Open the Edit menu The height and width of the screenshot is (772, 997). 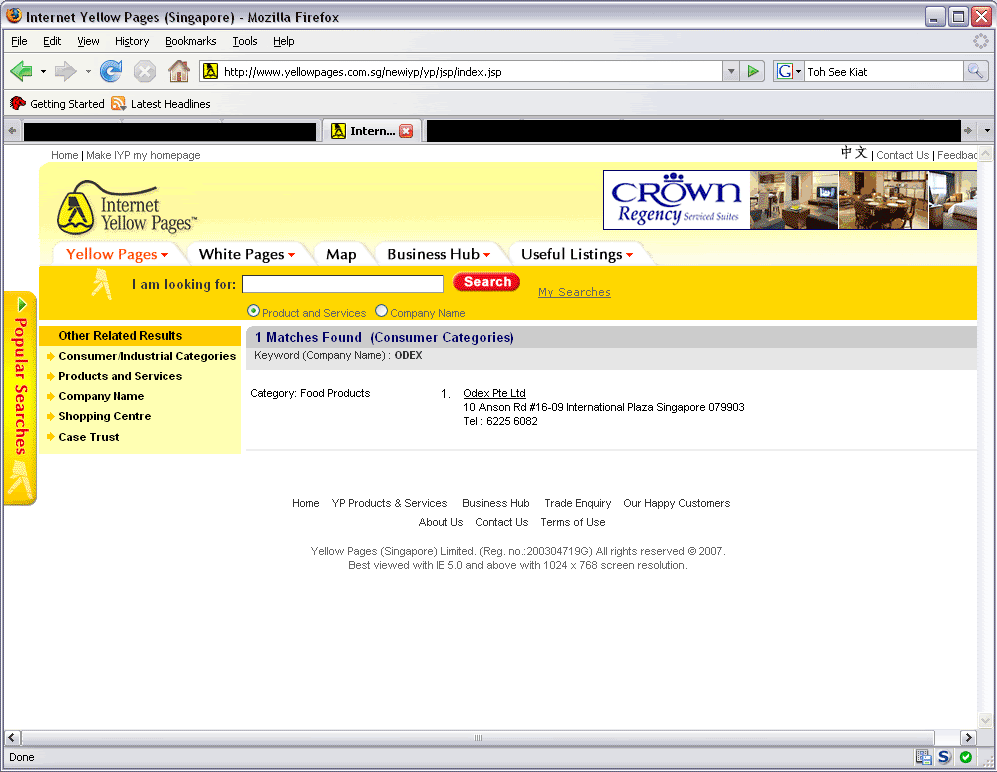point(52,41)
